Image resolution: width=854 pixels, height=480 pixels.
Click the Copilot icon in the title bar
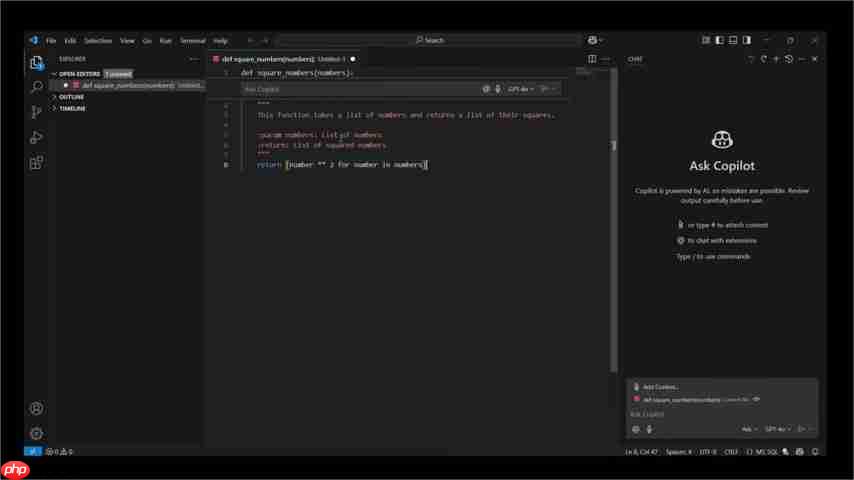pos(592,40)
